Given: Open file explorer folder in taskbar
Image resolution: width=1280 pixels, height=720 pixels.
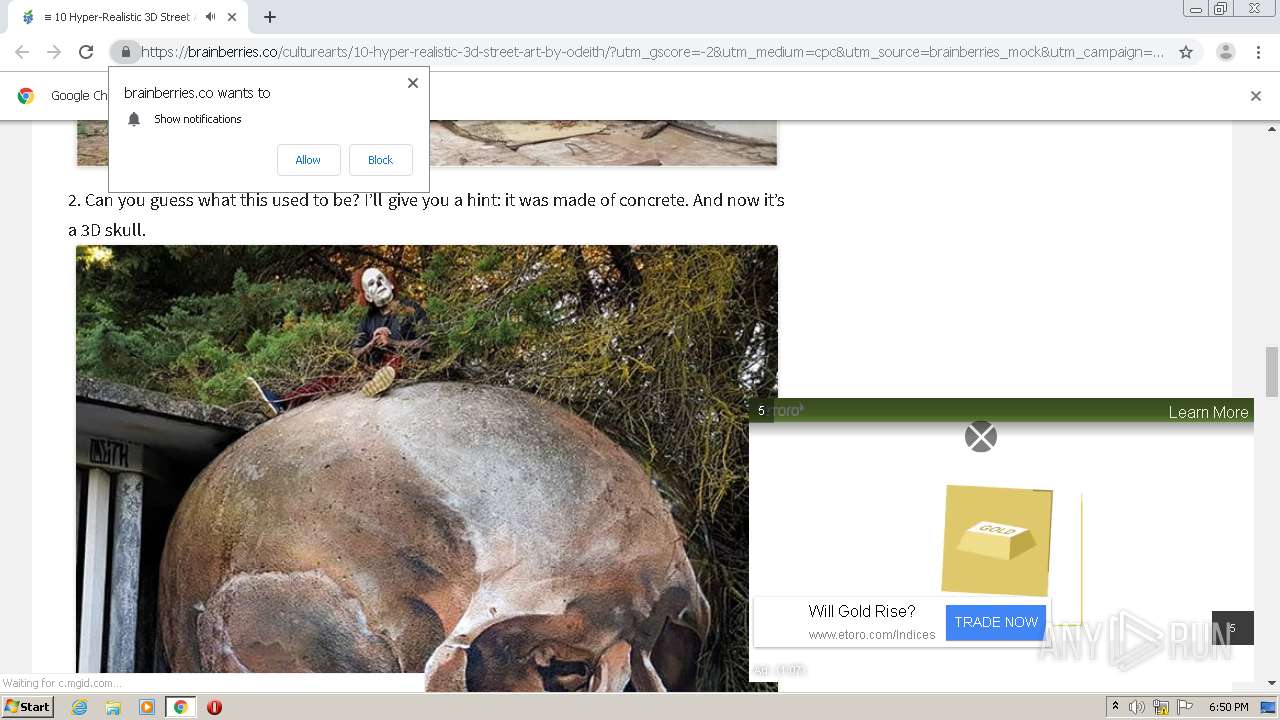Looking at the screenshot, I should [113, 707].
